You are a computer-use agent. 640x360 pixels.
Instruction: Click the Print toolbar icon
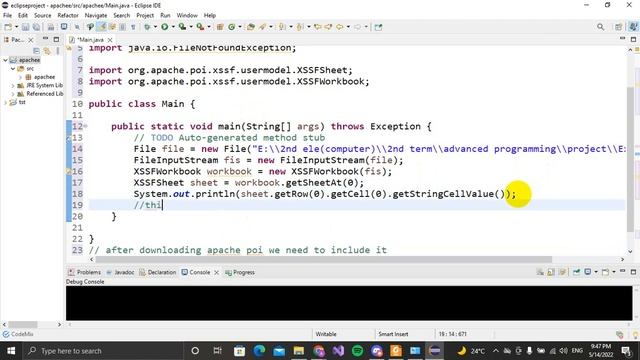(x=51, y=27)
